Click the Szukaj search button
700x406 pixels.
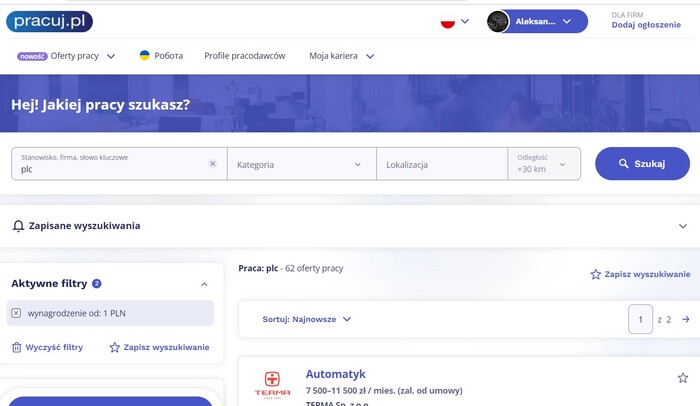pyautogui.click(x=642, y=163)
